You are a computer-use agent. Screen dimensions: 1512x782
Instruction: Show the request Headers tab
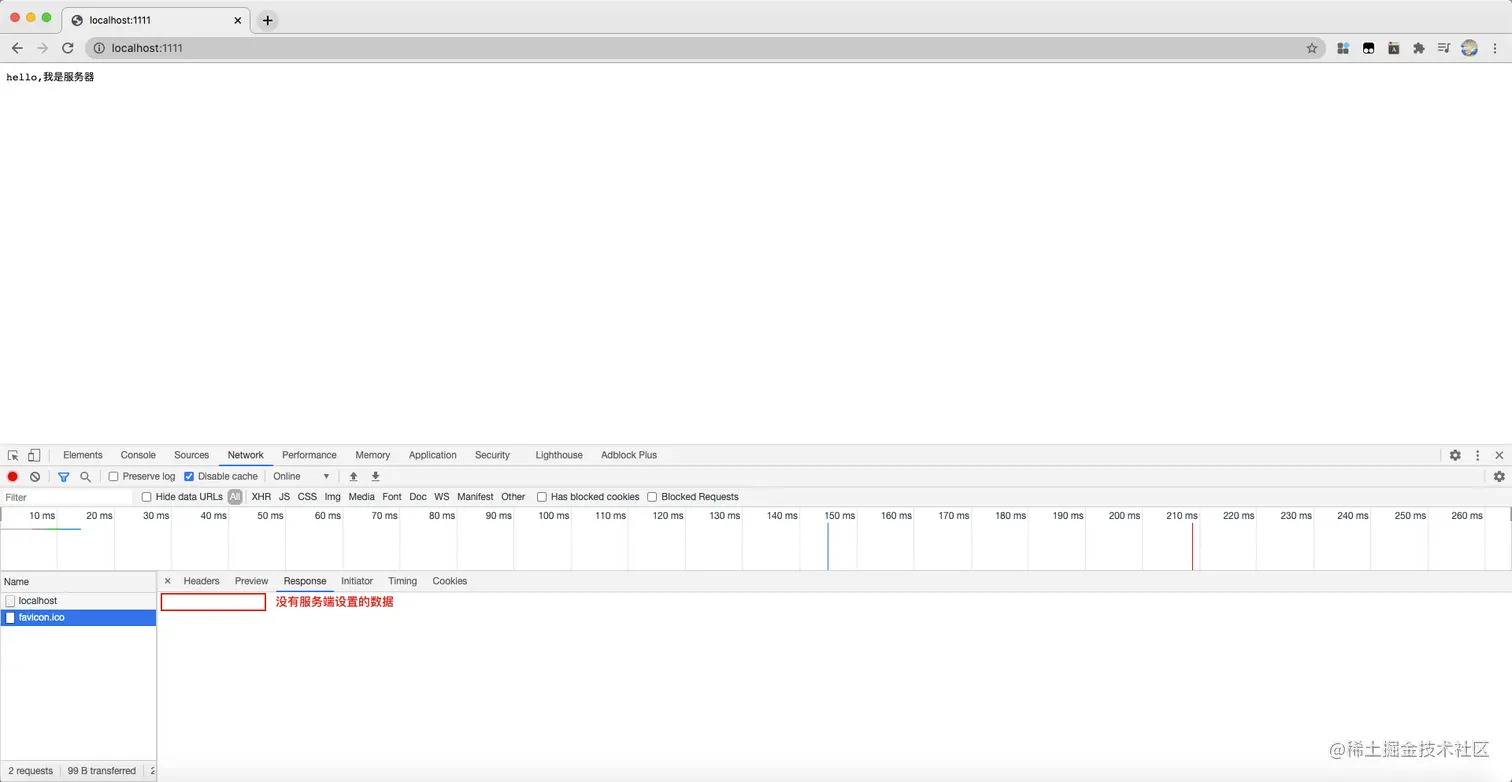tap(201, 581)
